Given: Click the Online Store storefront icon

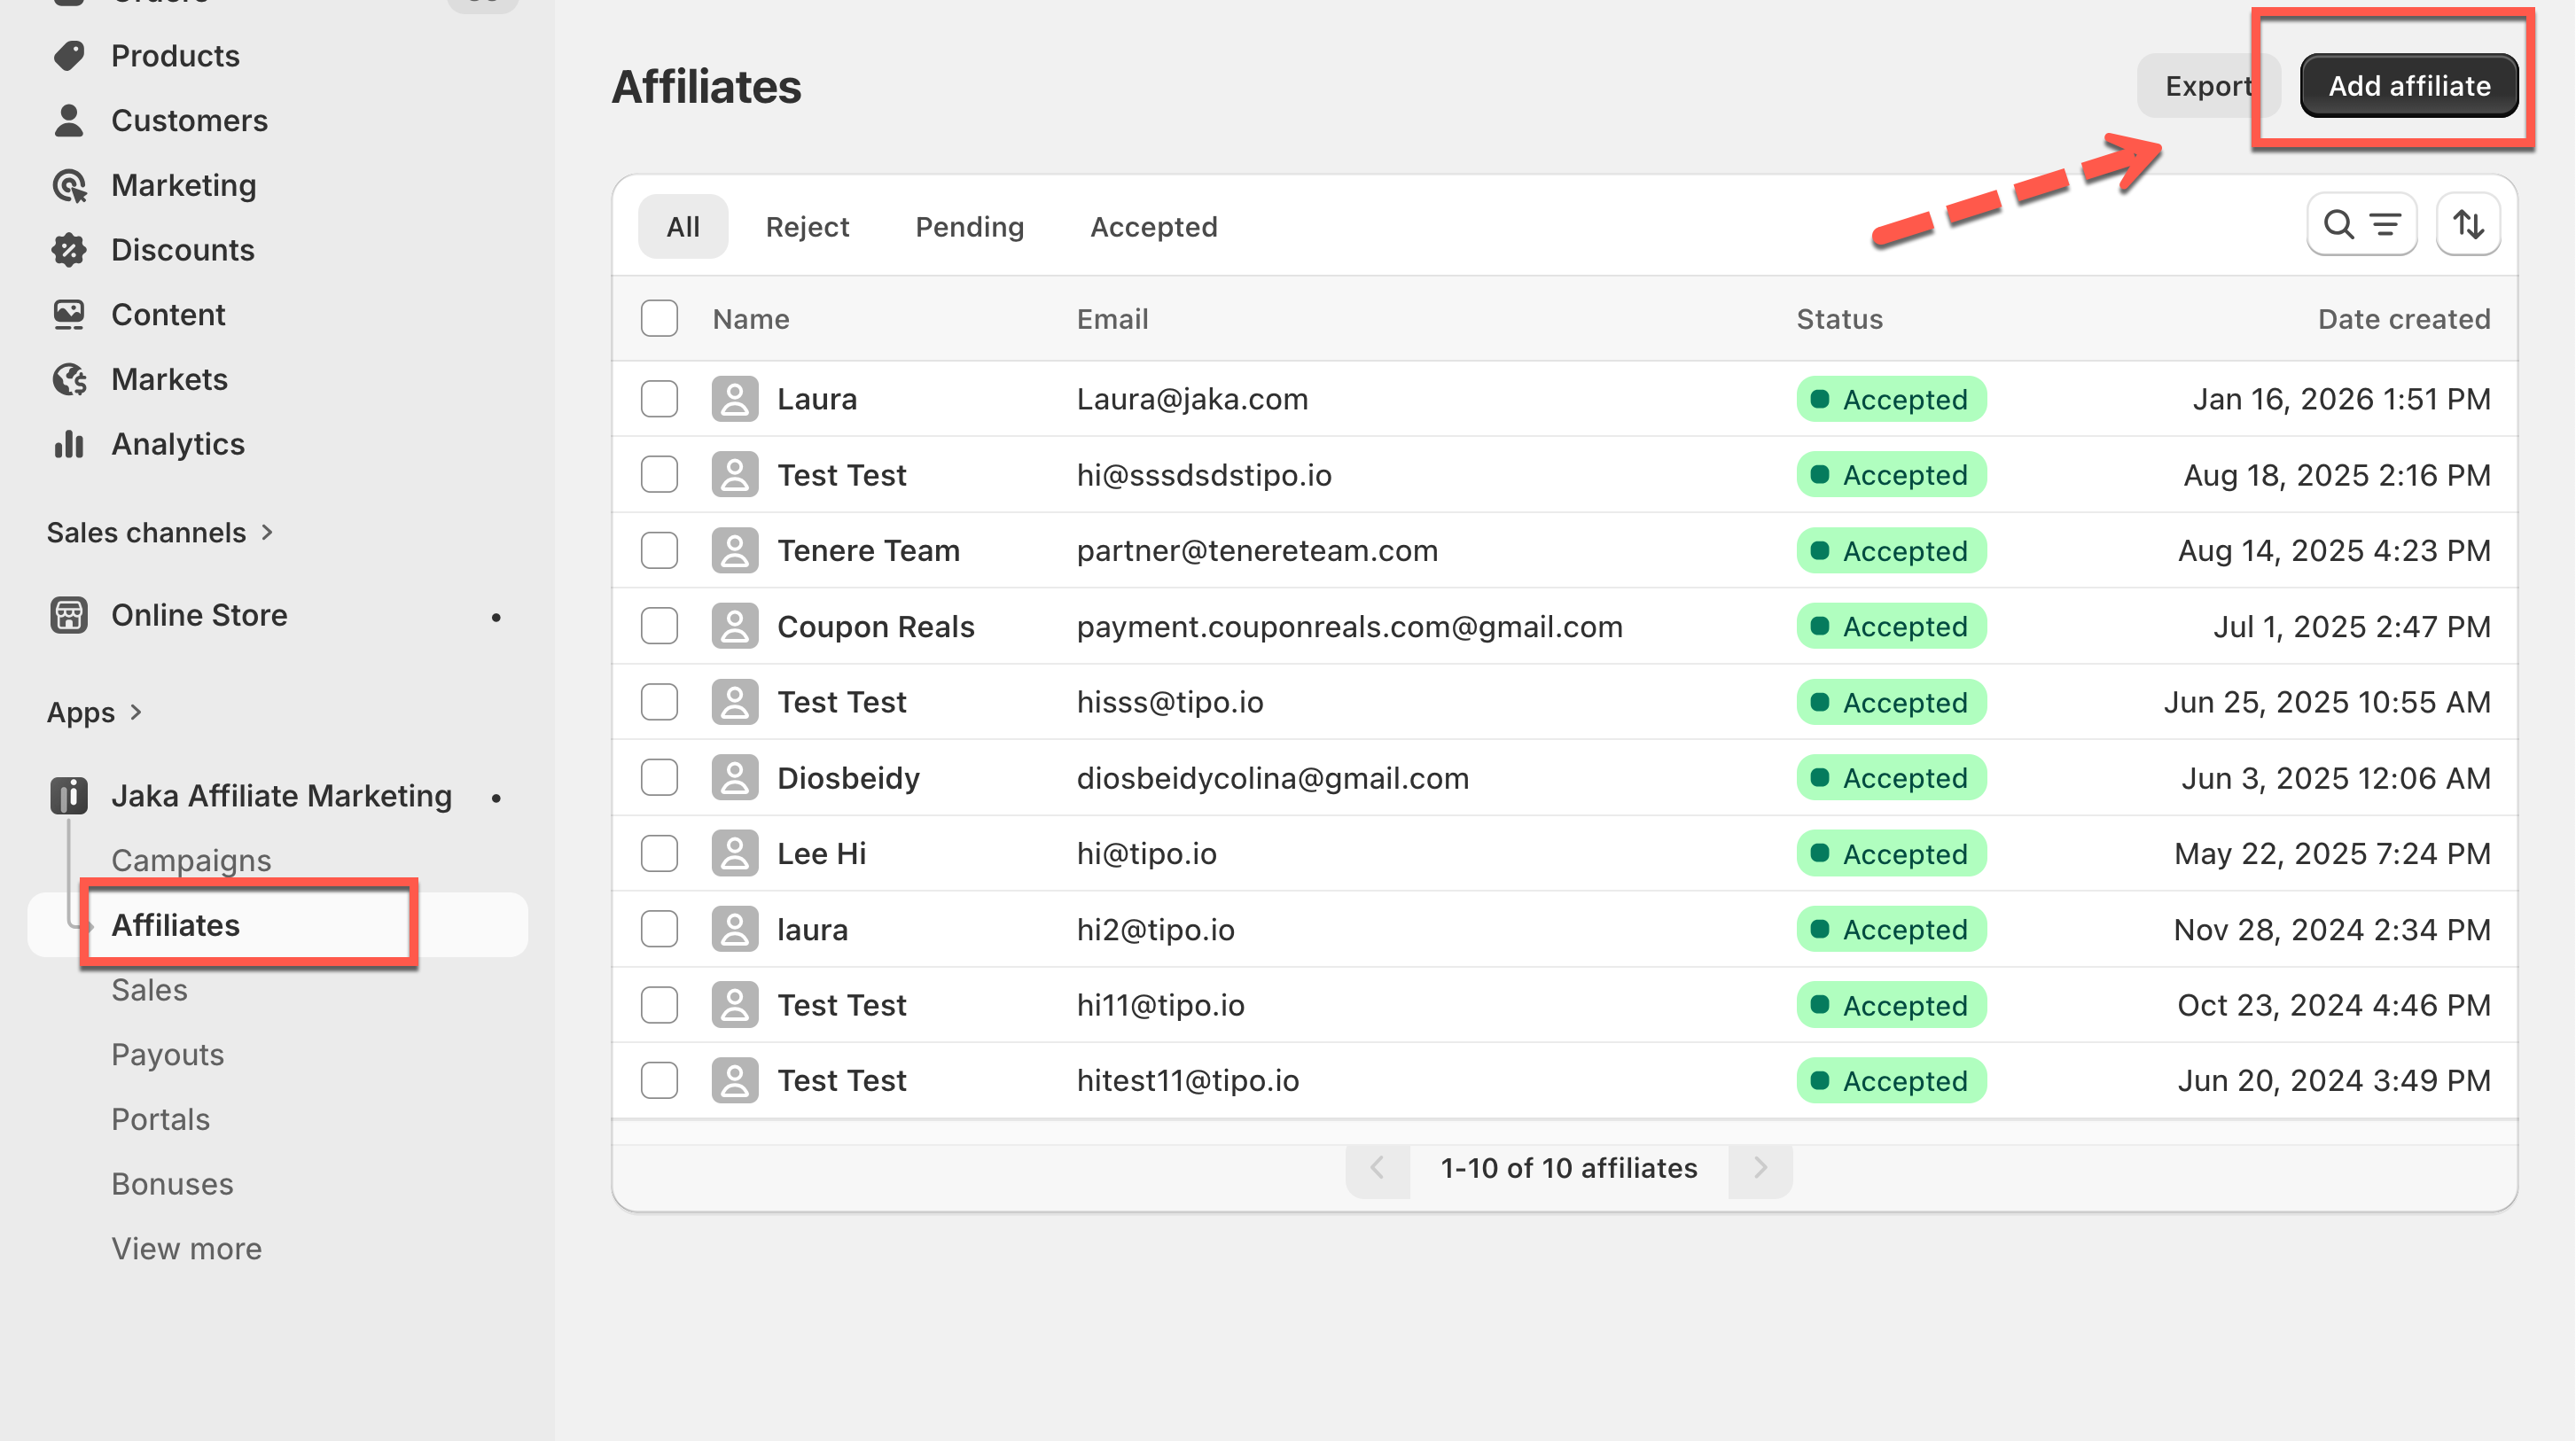Looking at the screenshot, I should 69,615.
